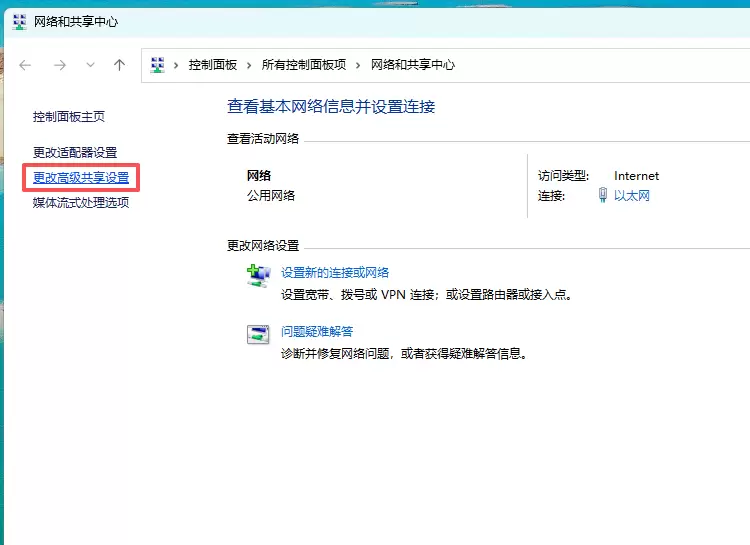Viewport: 750px width, 545px height.
Task: Click the 查看活动网络 section label
Action: 263,139
